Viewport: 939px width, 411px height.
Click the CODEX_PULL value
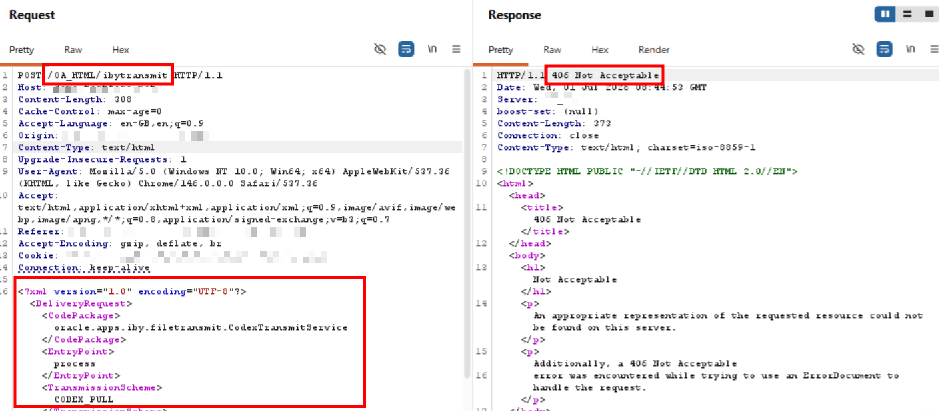[83, 399]
